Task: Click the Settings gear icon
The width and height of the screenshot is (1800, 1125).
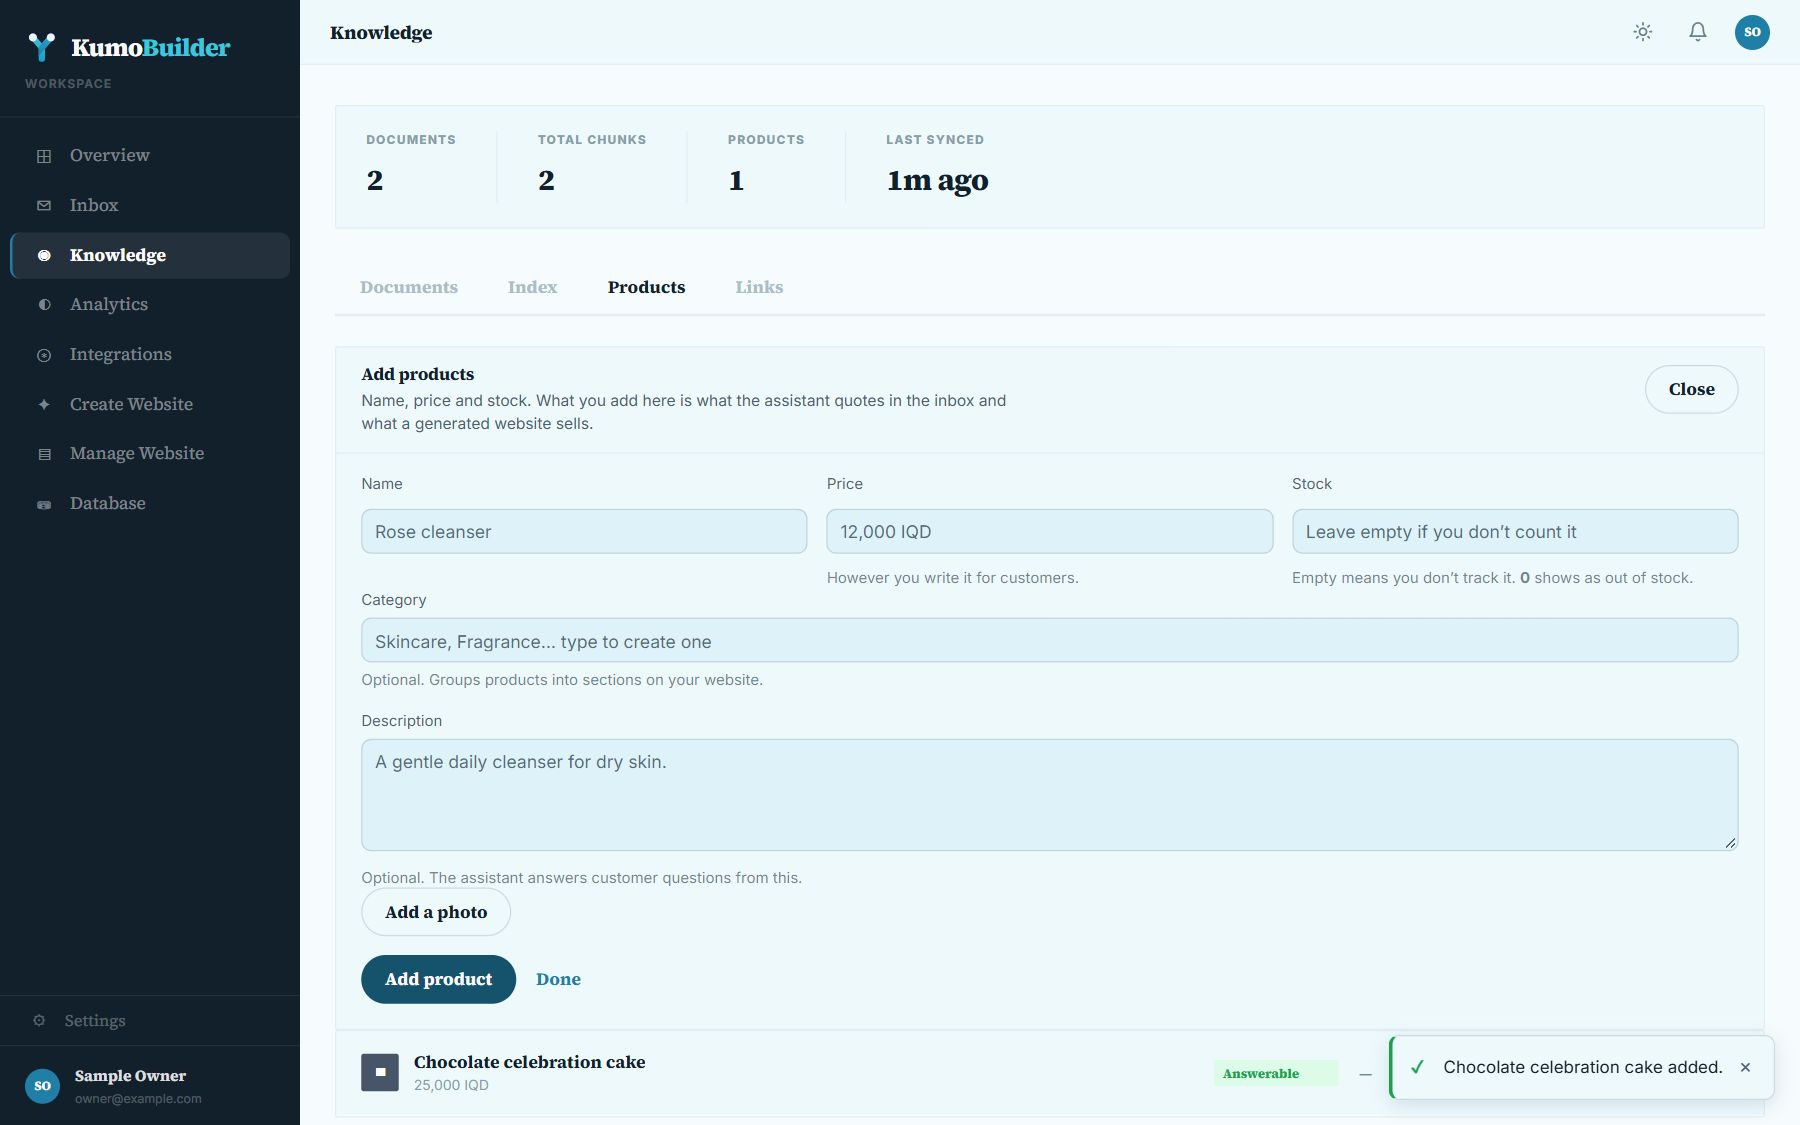Action: click(x=39, y=1021)
